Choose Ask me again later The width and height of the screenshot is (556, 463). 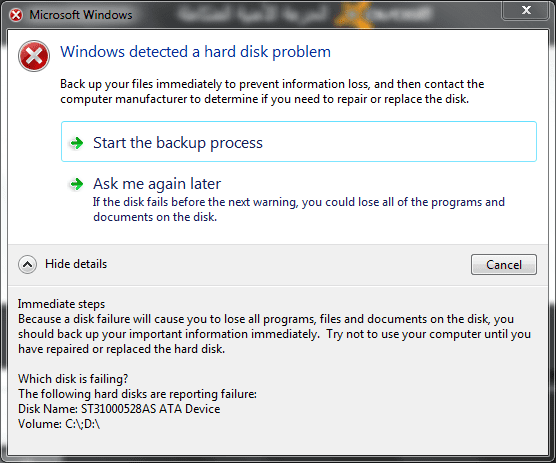click(157, 184)
